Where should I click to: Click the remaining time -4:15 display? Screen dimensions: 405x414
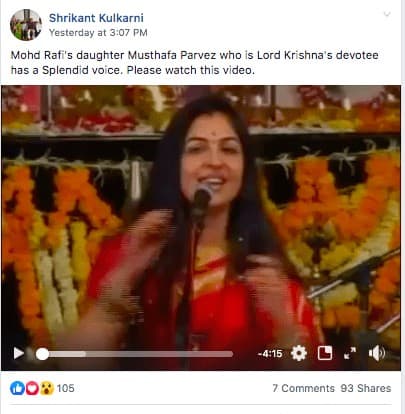270,354
